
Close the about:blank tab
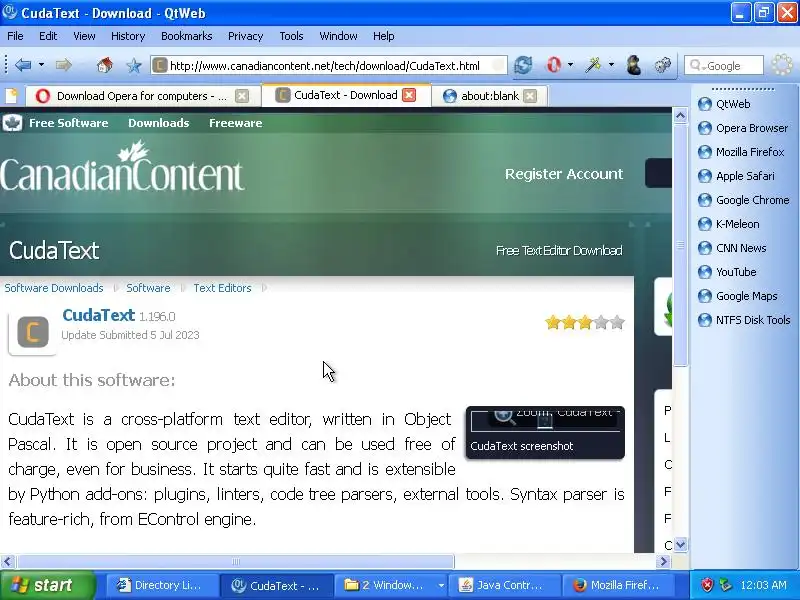[x=530, y=96]
